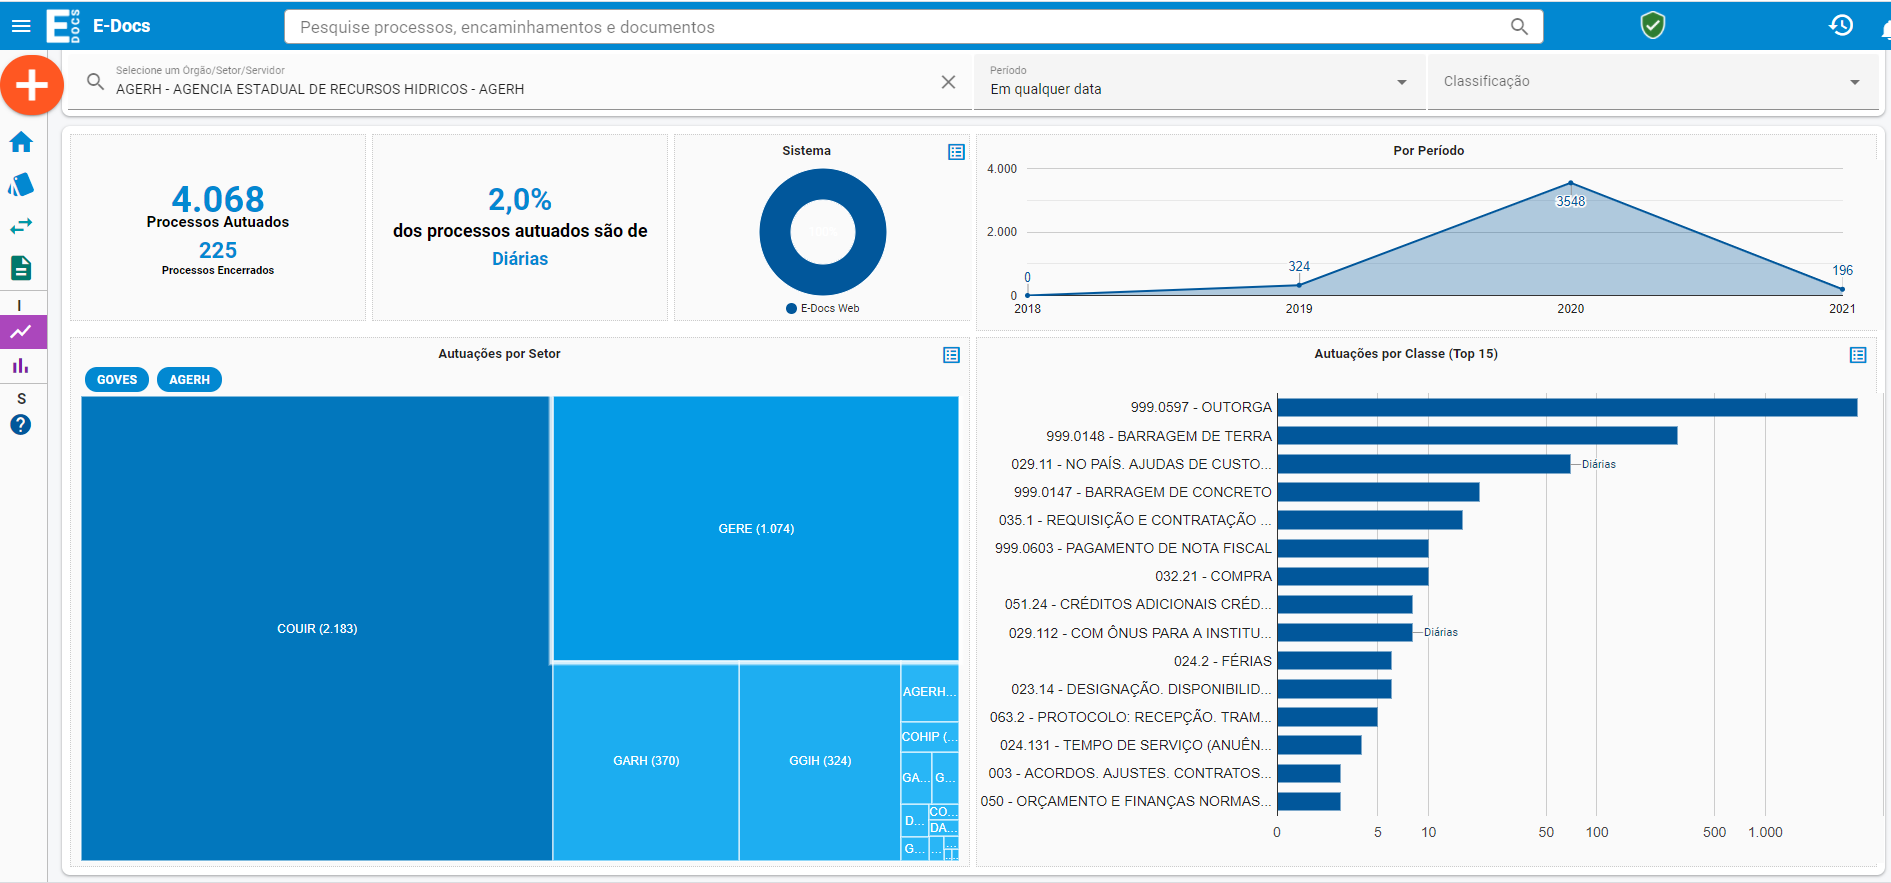Show table view for Autuações por Classe

(x=1858, y=355)
